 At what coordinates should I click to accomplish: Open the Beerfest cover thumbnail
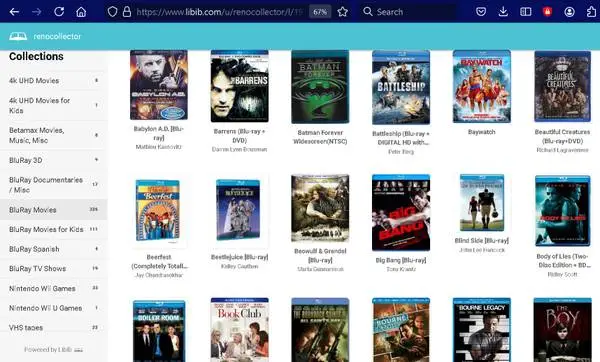point(158,210)
